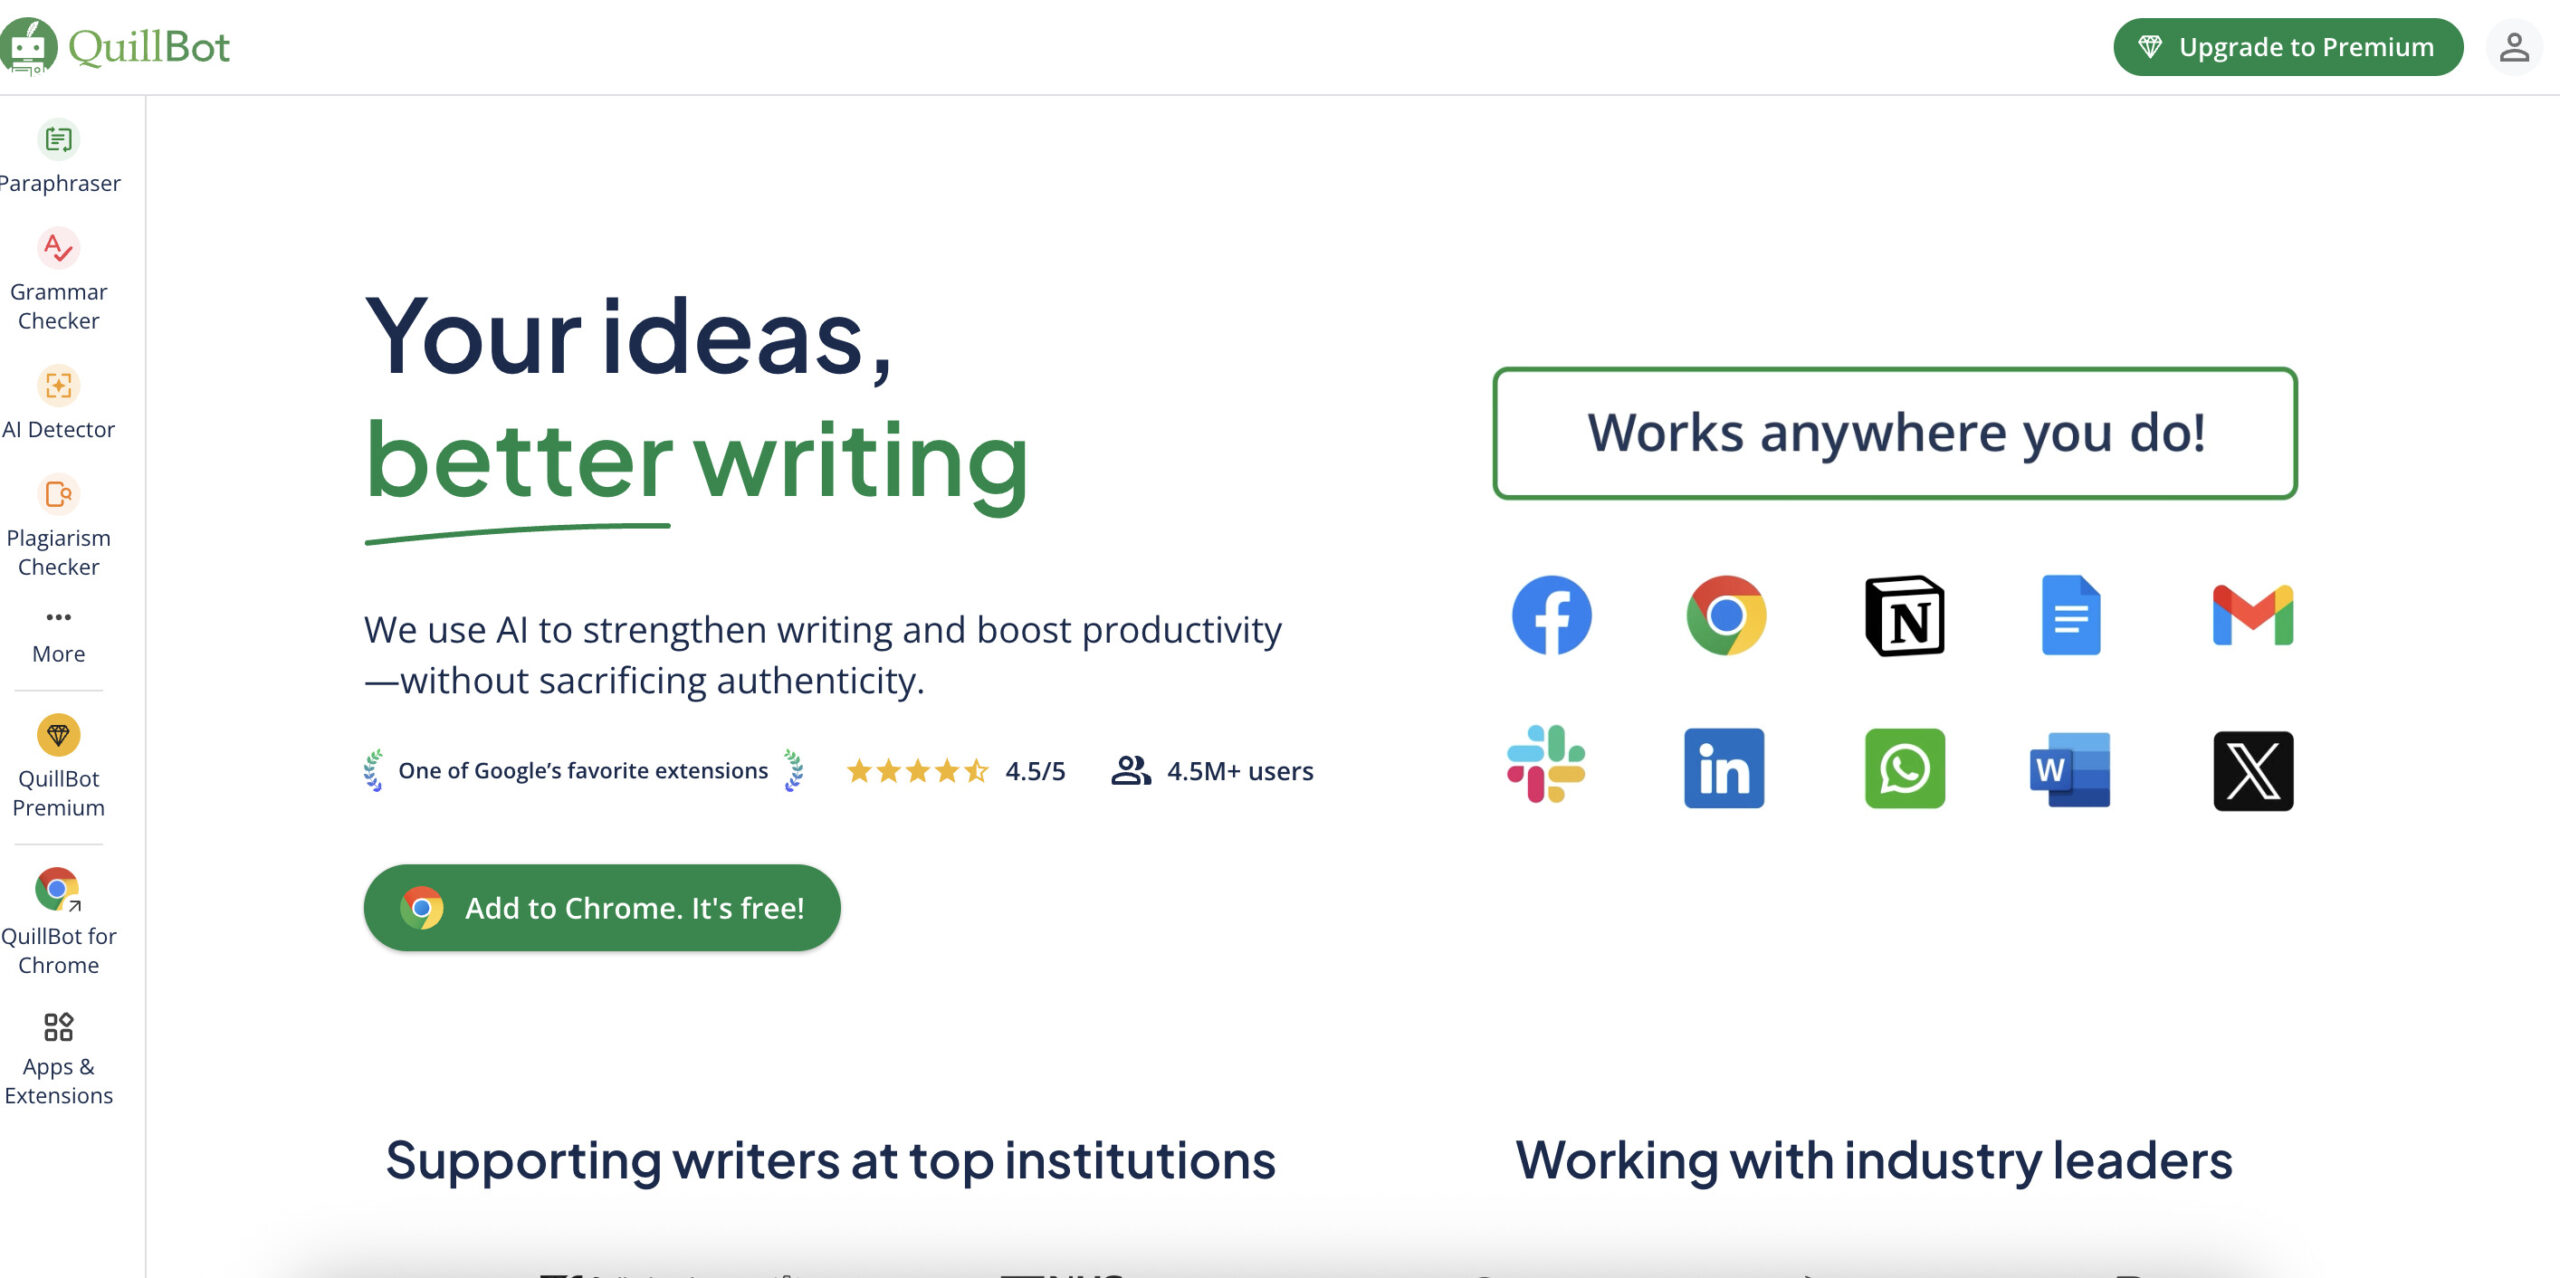Click the QuillBot for Chrome icon
The height and width of the screenshot is (1278, 2560).
tap(58, 889)
